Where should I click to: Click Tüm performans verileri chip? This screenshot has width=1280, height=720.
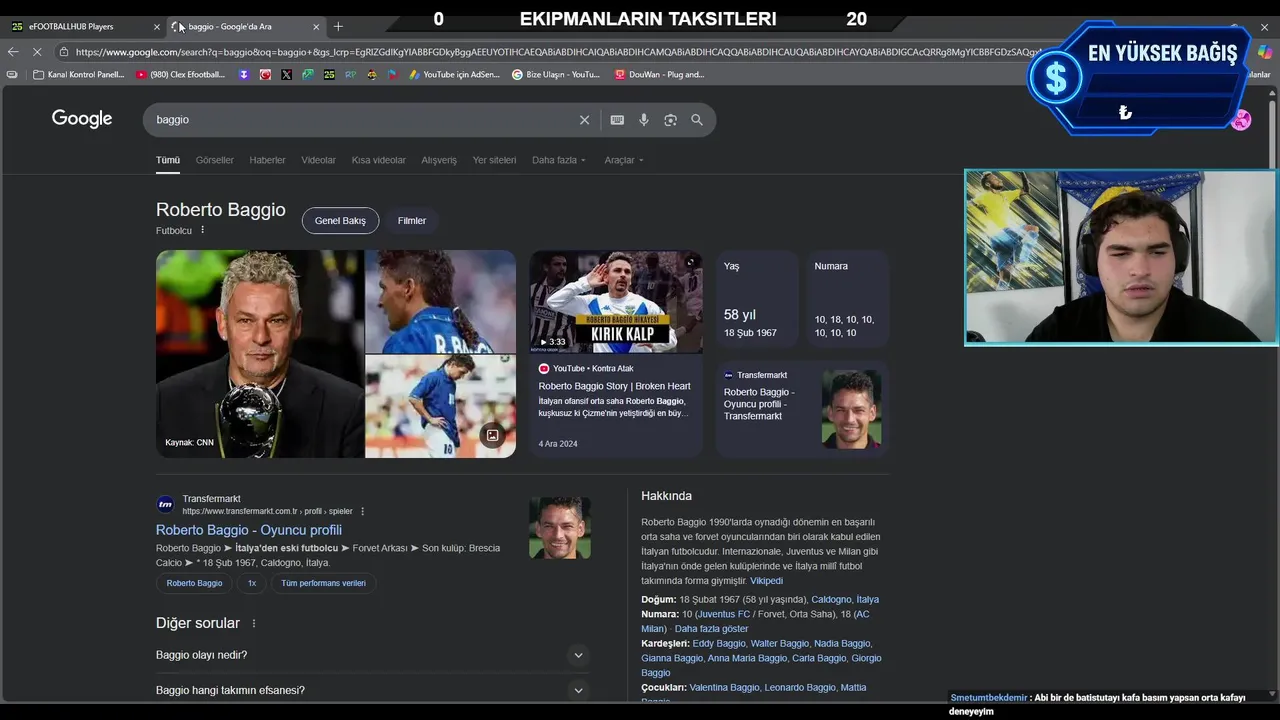[x=323, y=583]
